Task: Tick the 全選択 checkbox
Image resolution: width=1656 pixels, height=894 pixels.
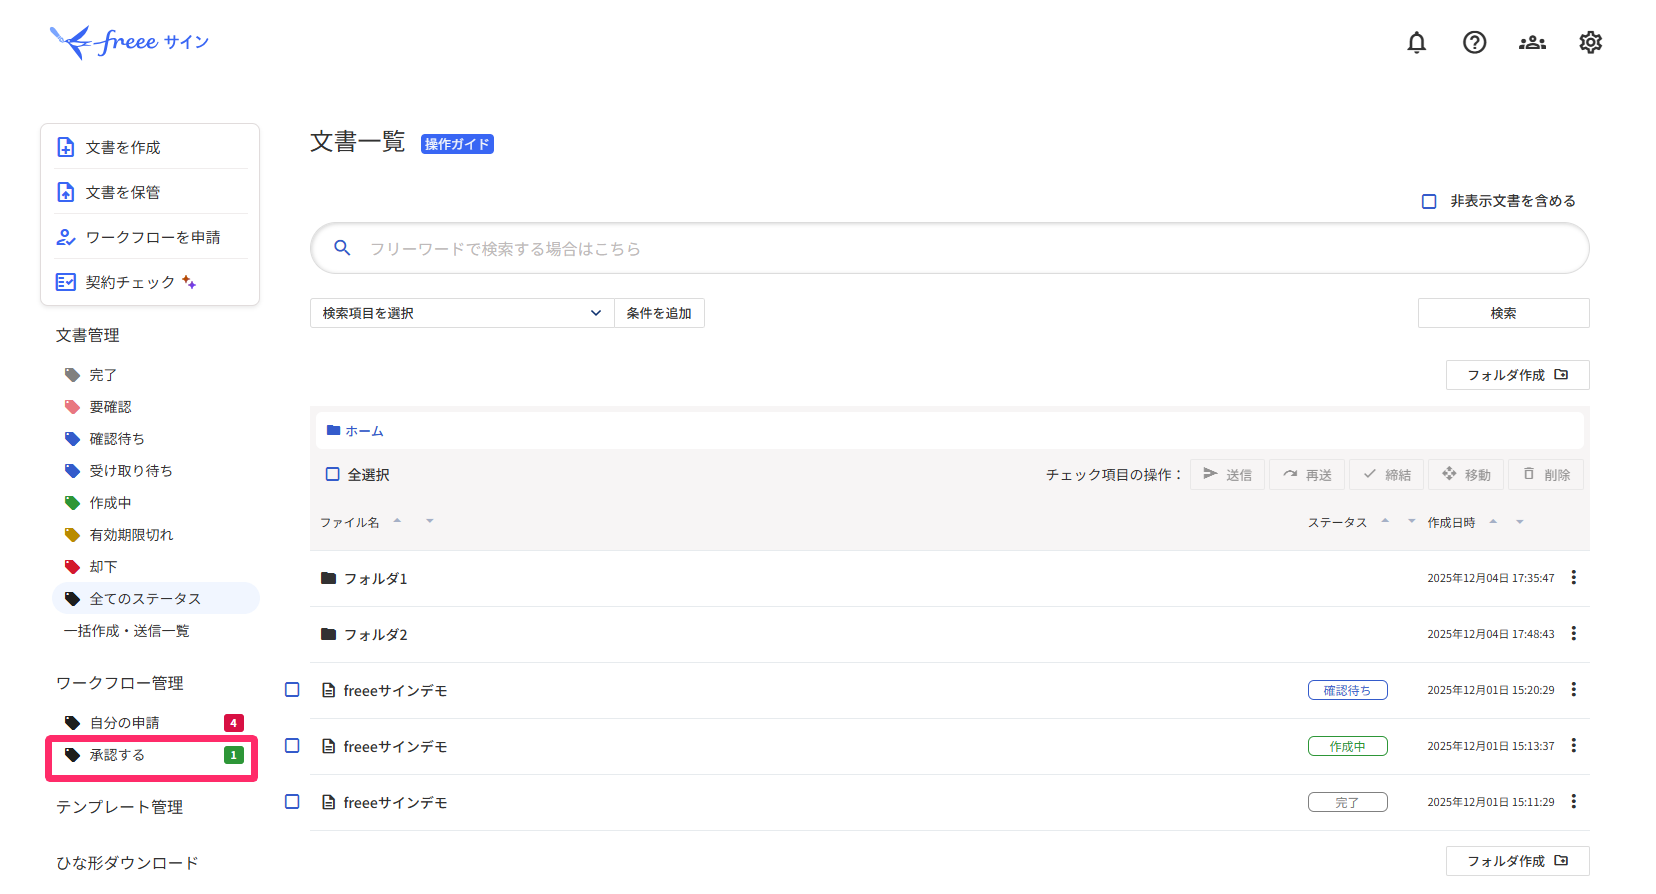Action: click(x=333, y=474)
